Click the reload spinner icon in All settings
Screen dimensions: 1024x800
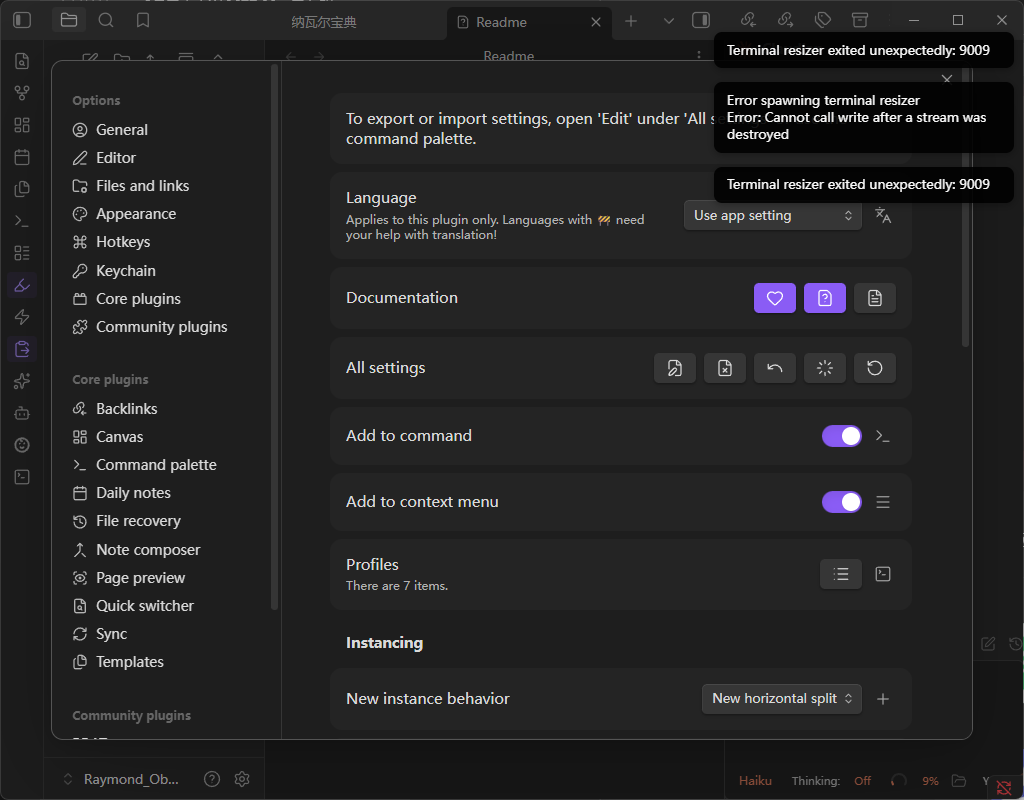[824, 368]
